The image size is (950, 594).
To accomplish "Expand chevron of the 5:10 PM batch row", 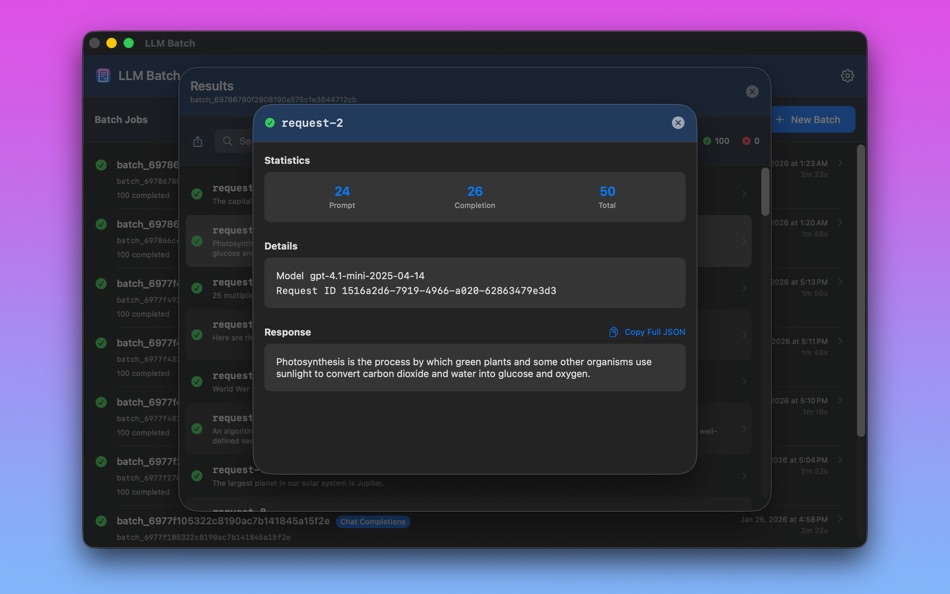I will tap(840, 401).
